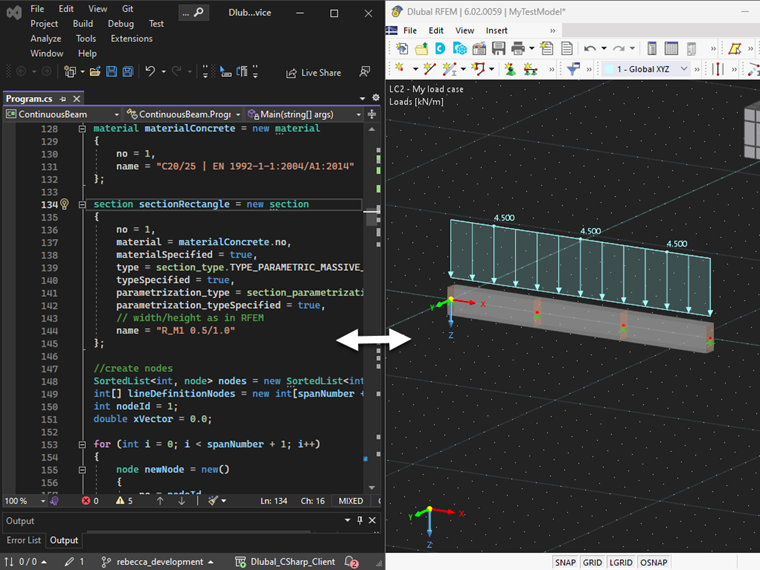
Task: Click the view filter funnel icon in RFEM
Action: pyautogui.click(x=573, y=69)
